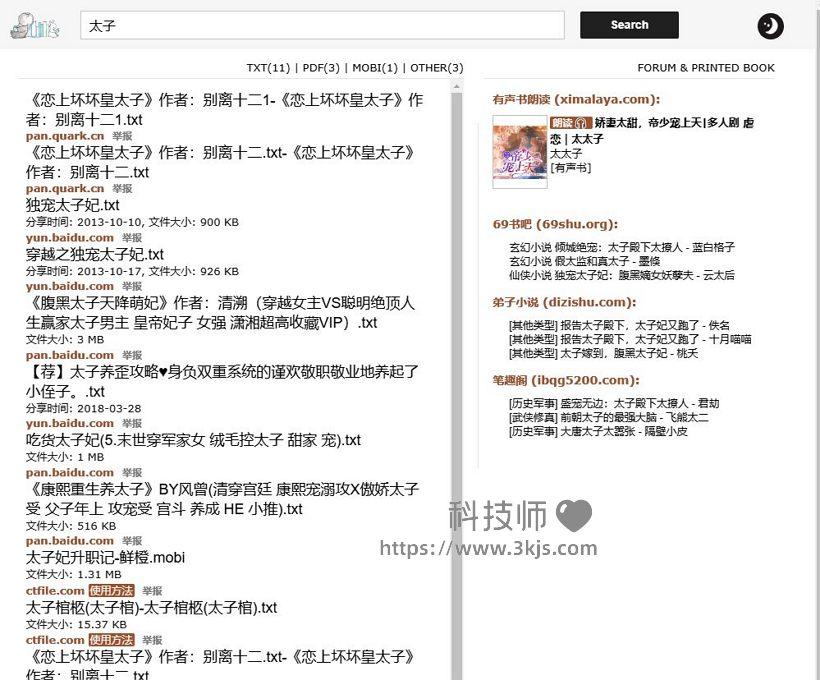Open 前朝太子的最强大脑 - 飞熊太二
The width and height of the screenshot is (820, 680).
[609, 417]
